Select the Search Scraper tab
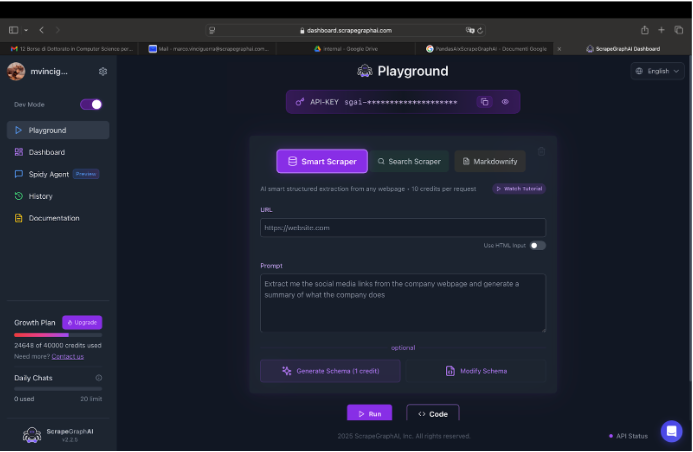The image size is (693, 452). pos(409,161)
